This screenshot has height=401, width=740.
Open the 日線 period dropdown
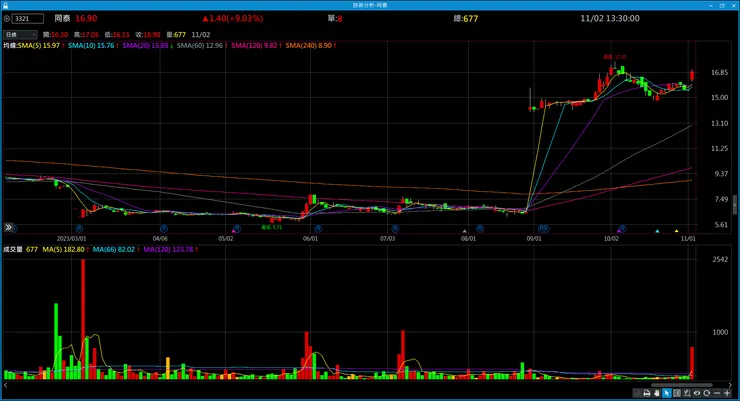(20, 34)
